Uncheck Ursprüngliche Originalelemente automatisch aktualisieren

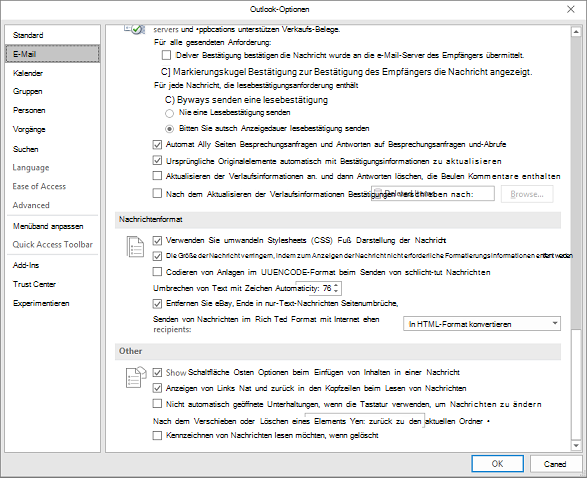[x=157, y=161]
